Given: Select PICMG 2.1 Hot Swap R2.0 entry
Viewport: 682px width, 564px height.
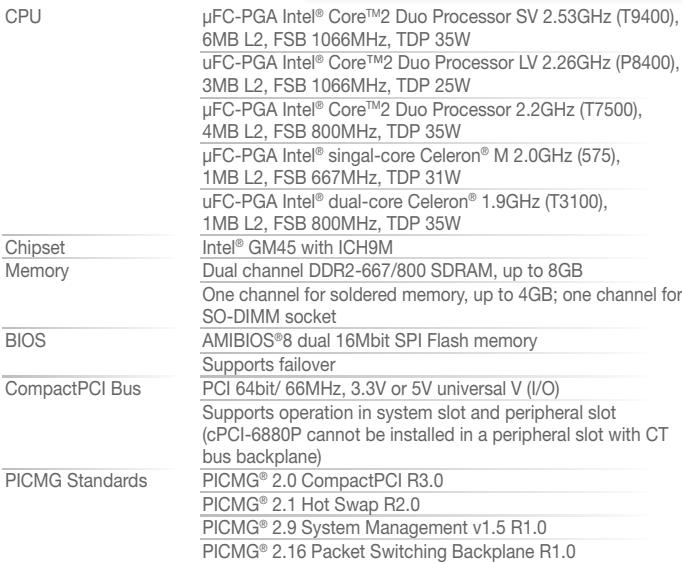Looking at the screenshot, I should [x=311, y=505].
